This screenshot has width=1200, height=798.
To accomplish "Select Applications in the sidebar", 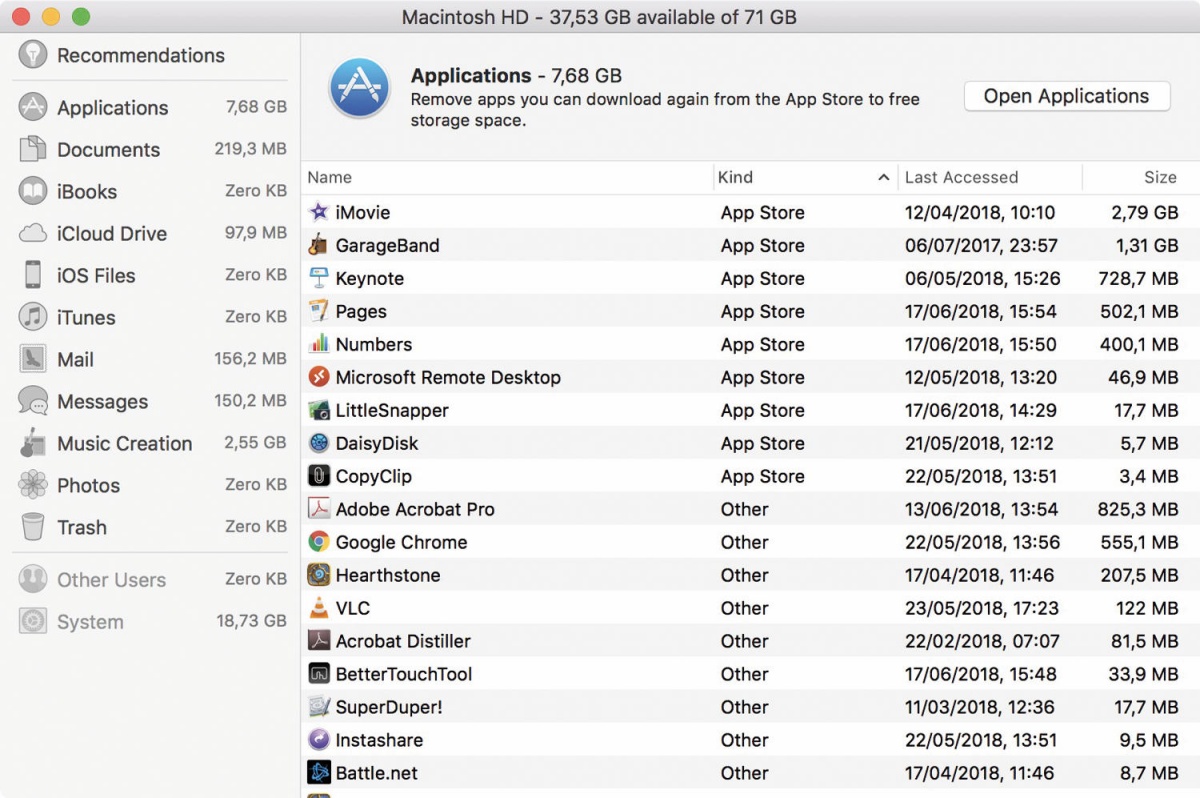I will (x=152, y=107).
